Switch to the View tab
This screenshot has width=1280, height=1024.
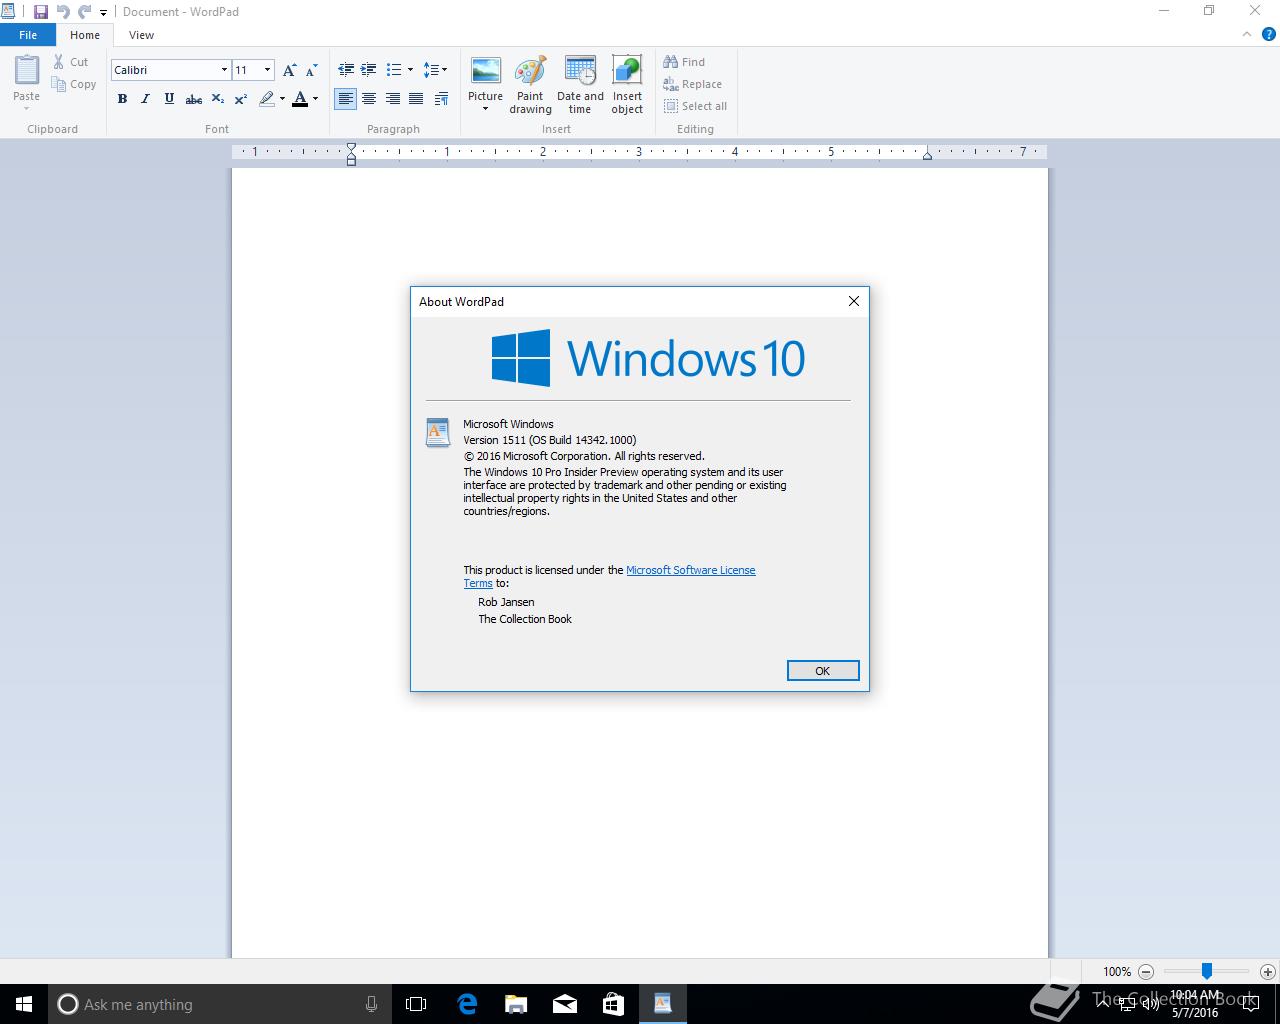[x=141, y=35]
